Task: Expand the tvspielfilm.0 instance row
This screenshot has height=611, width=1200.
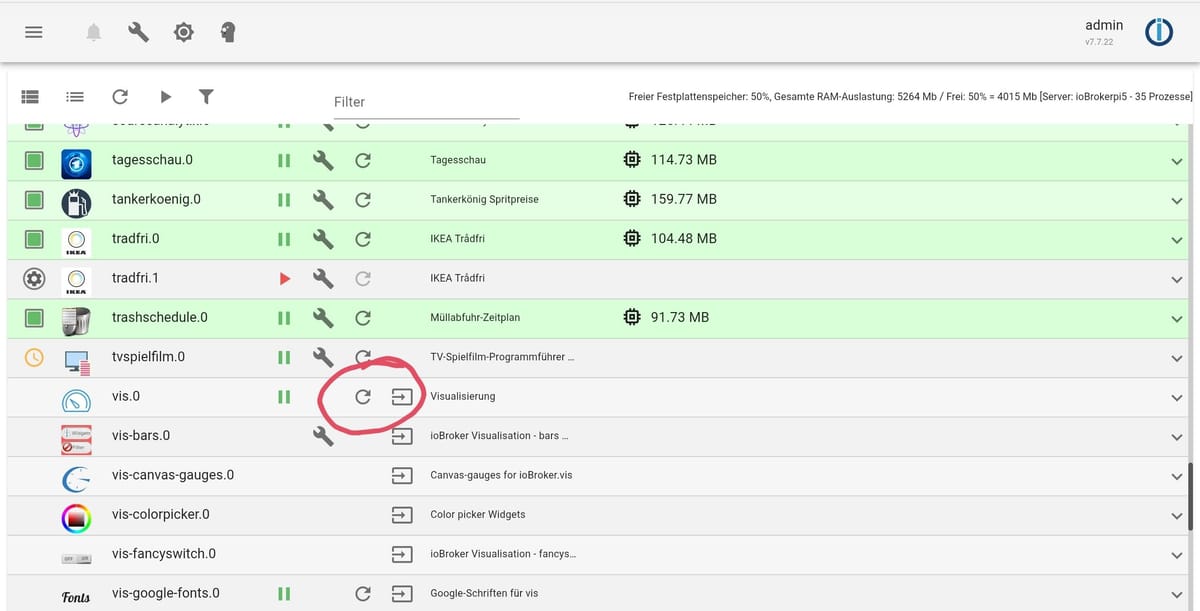Action: (1177, 357)
